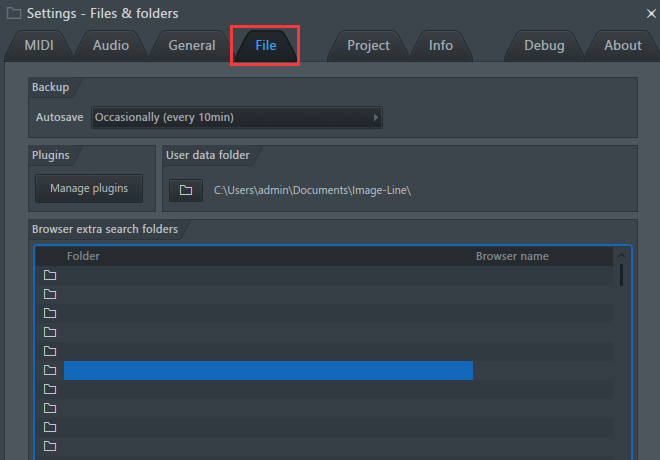Browse for the user data folder
This screenshot has width=660, height=460.
click(x=186, y=190)
